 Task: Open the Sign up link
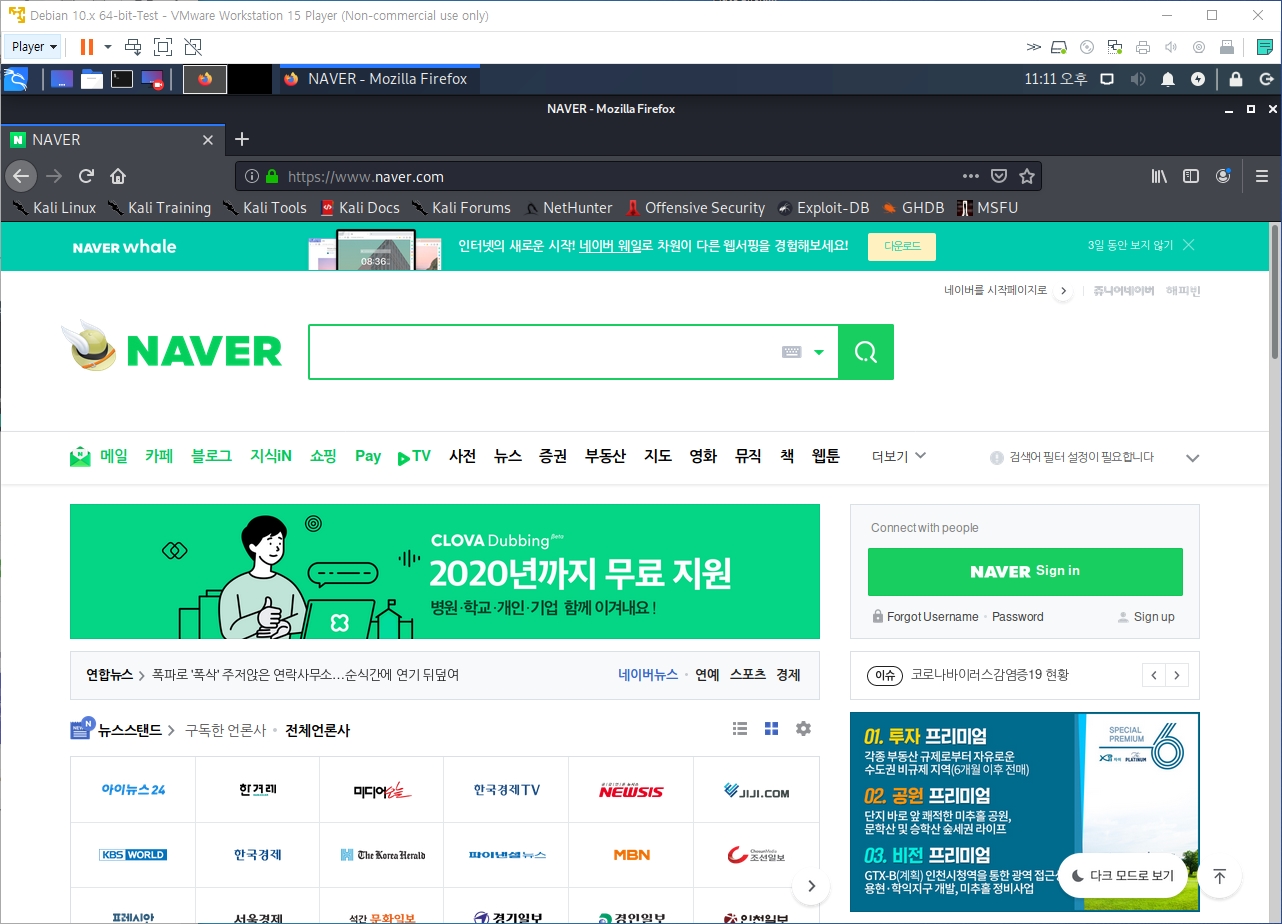tap(1154, 617)
